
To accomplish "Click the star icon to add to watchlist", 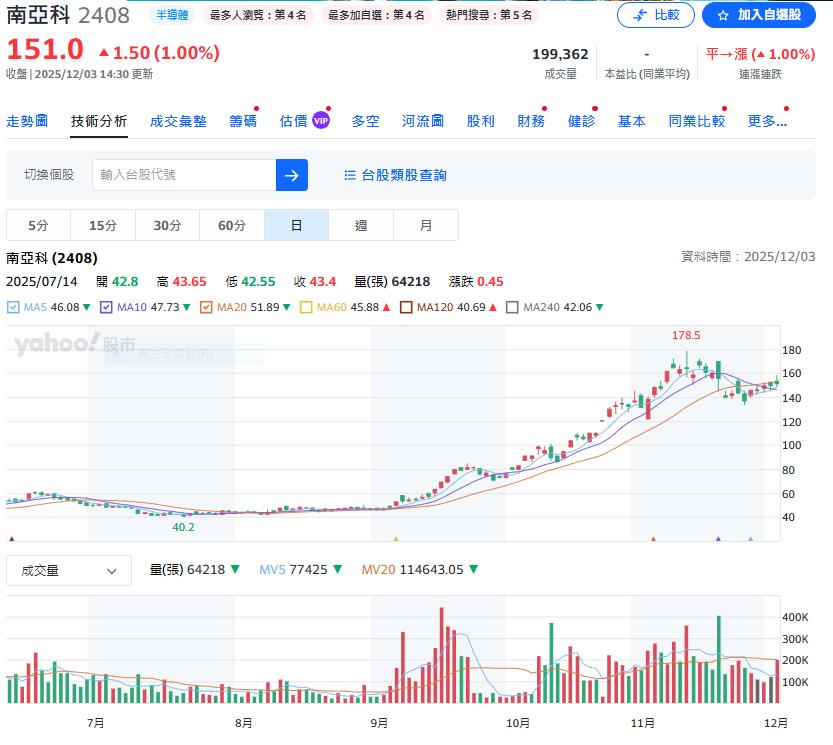I will coord(723,15).
